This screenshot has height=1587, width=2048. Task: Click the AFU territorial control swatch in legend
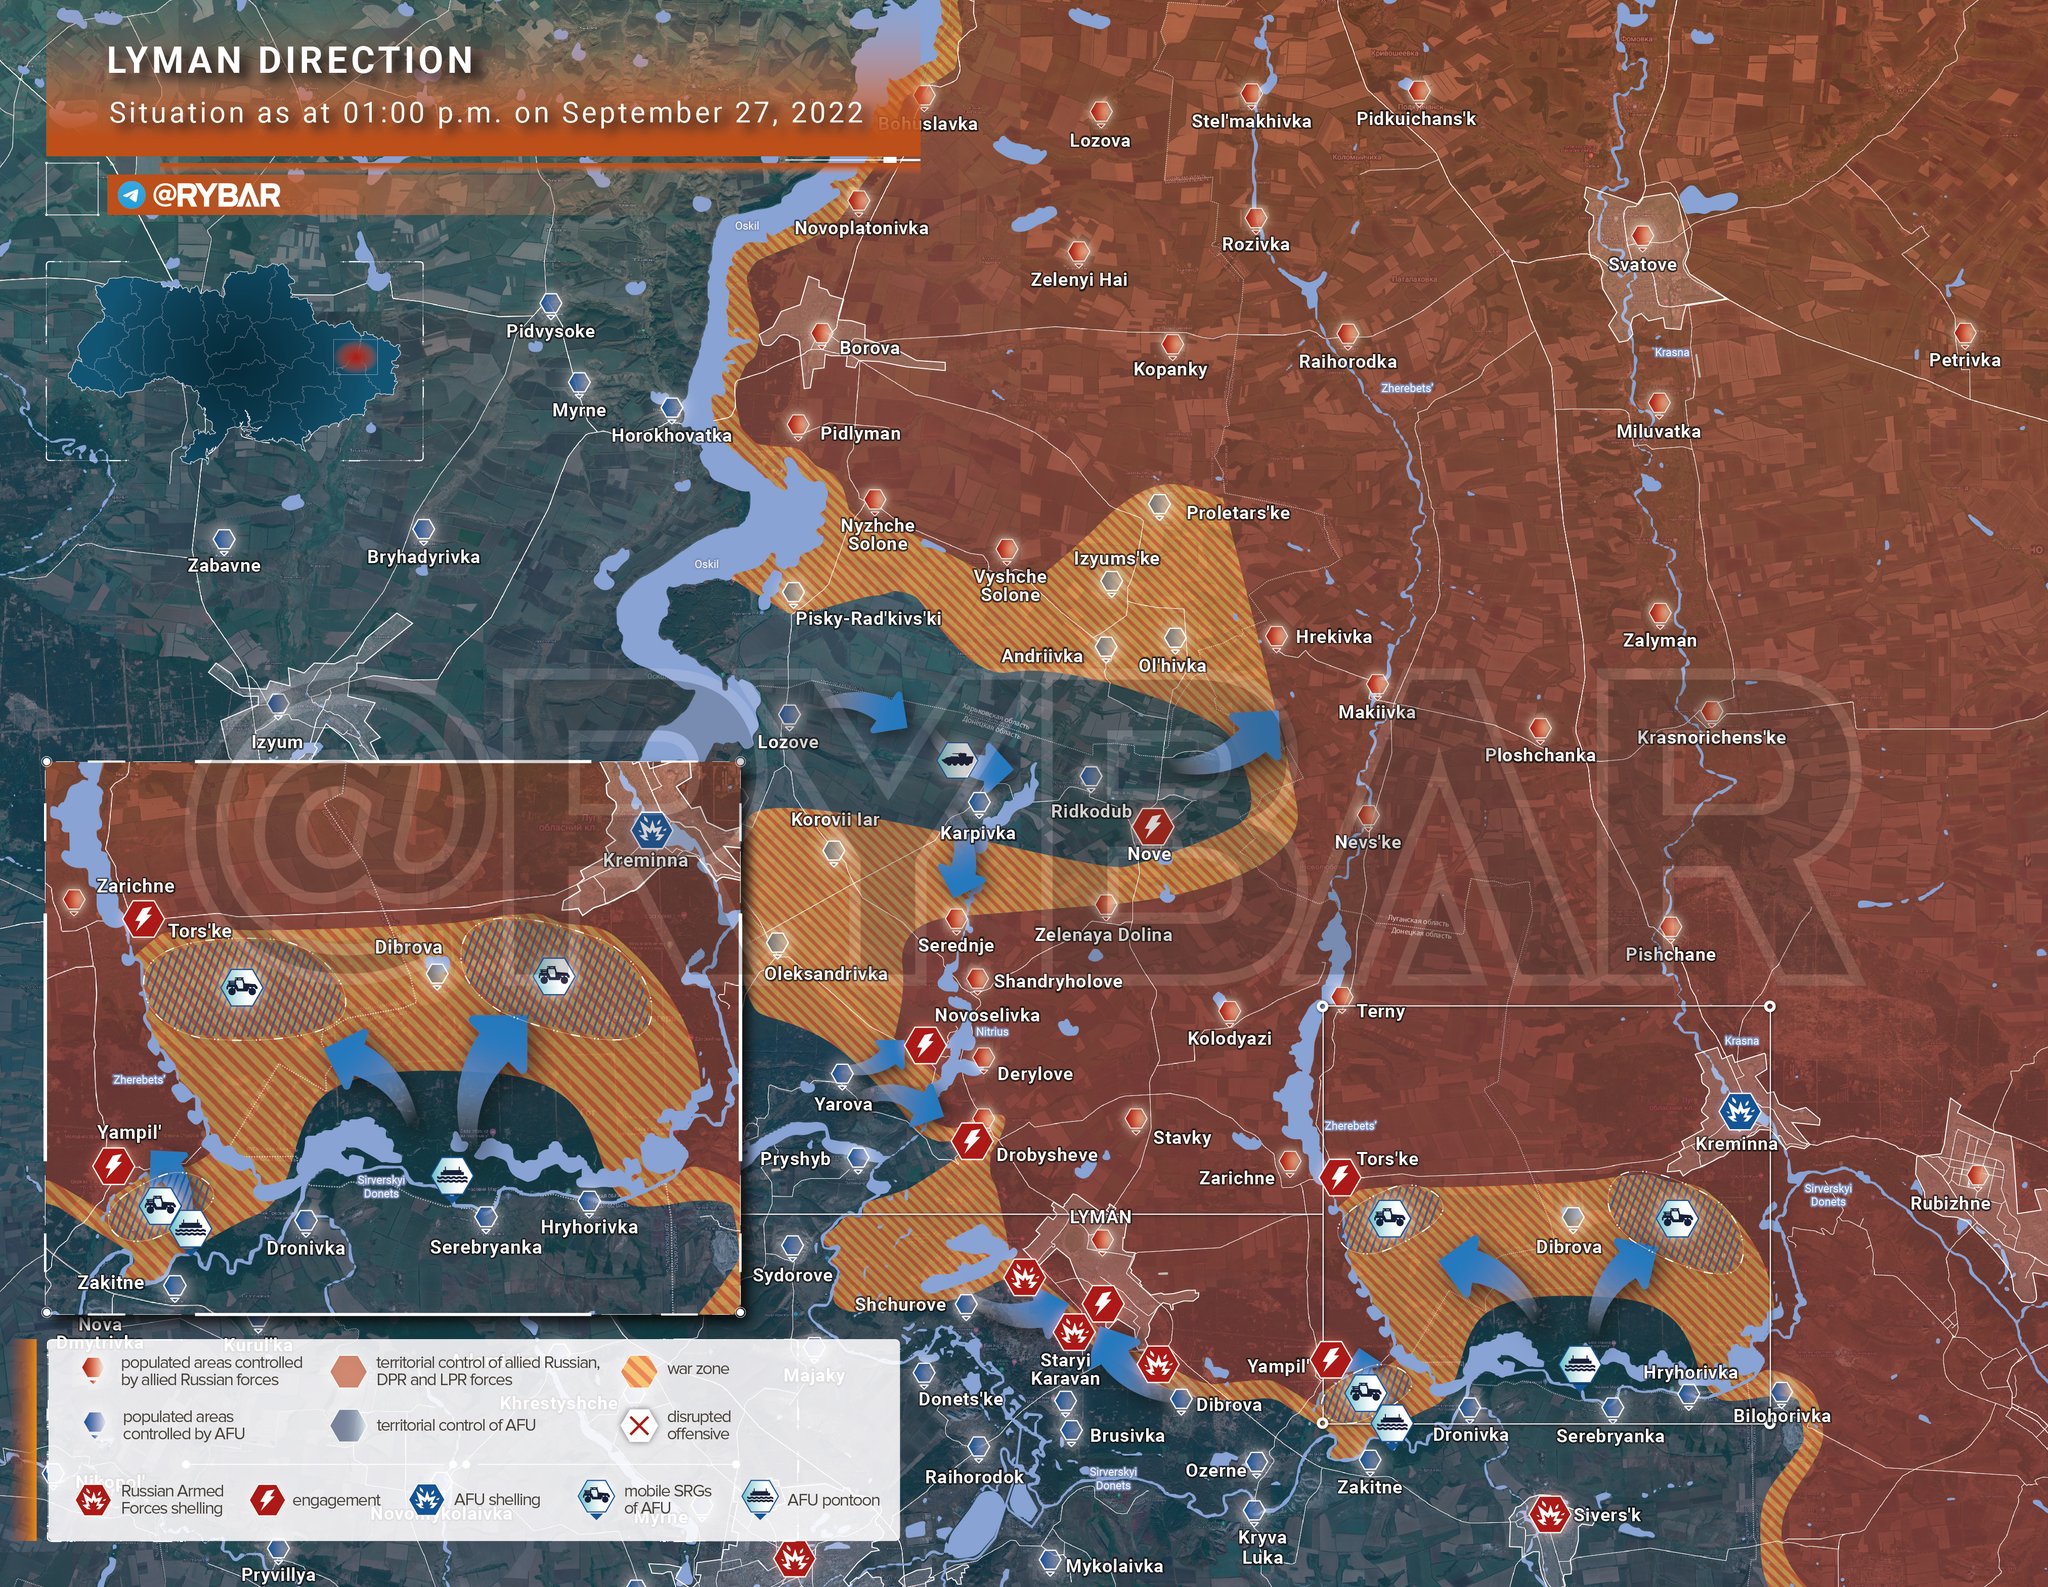tap(348, 1425)
